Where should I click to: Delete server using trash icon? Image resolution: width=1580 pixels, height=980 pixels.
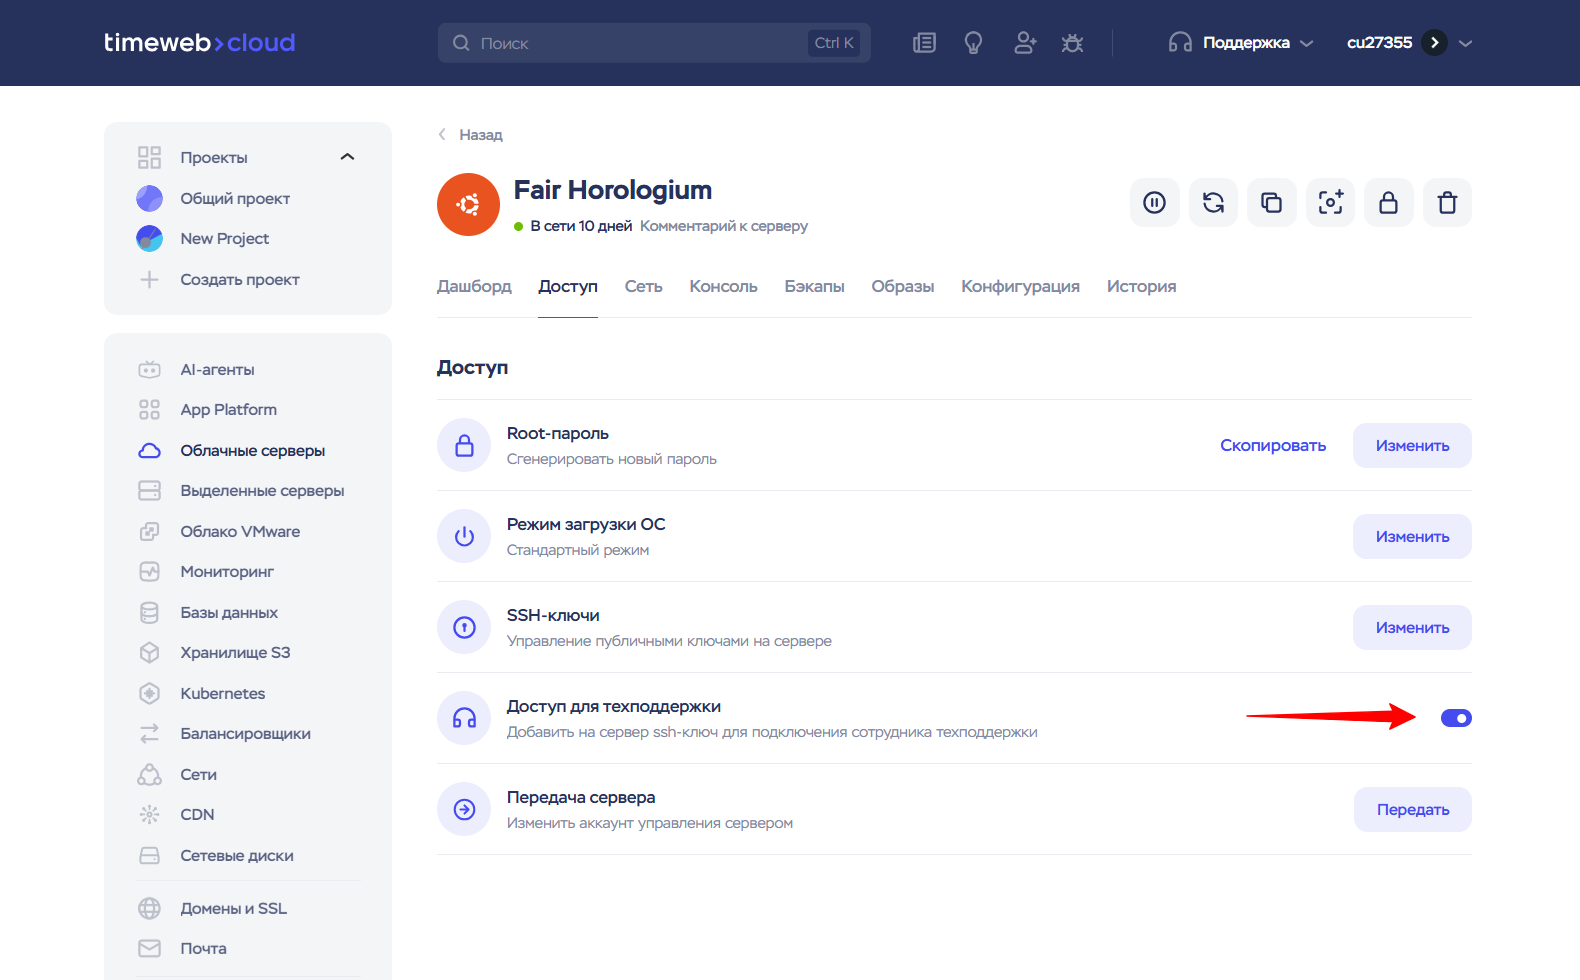pos(1447,203)
